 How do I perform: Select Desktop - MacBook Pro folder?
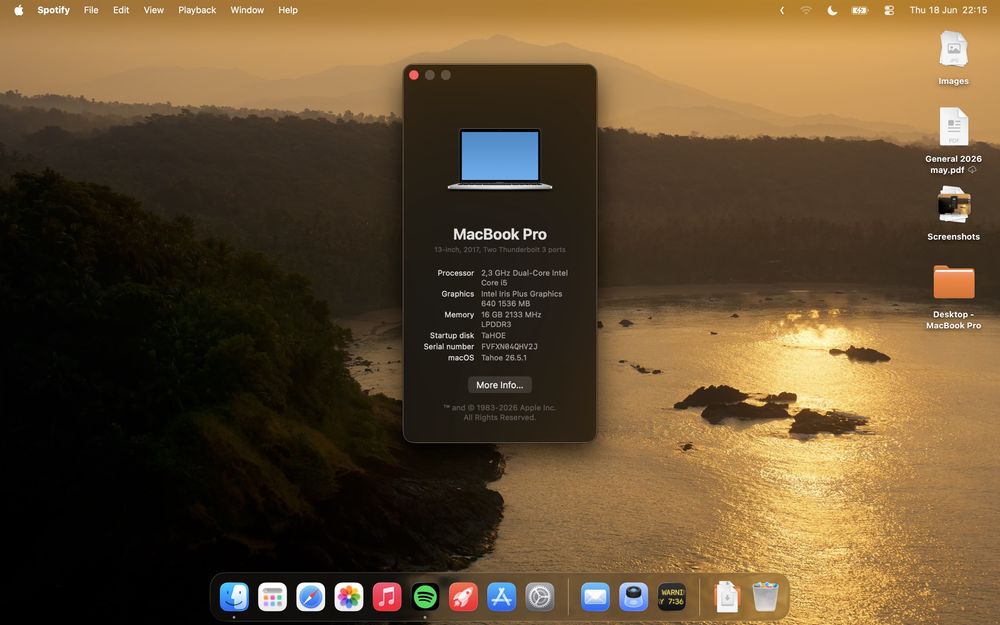953,297
